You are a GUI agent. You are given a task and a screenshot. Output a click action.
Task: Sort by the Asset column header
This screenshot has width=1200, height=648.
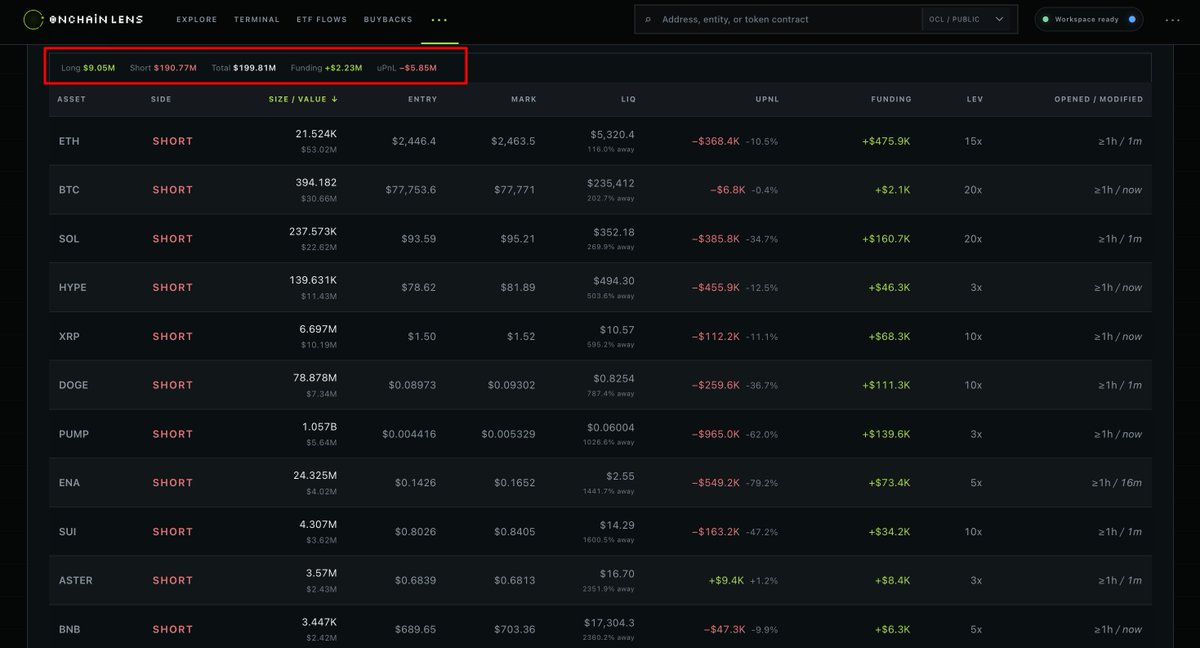(71, 99)
